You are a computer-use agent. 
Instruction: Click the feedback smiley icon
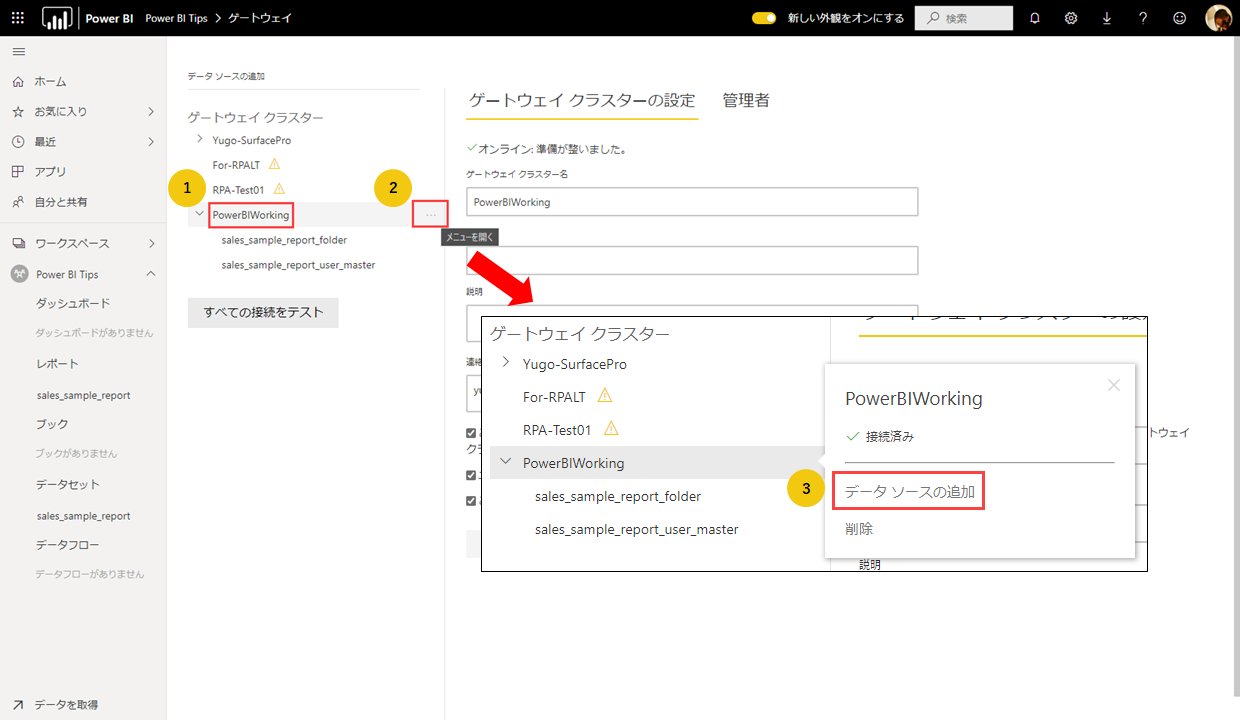click(1180, 18)
